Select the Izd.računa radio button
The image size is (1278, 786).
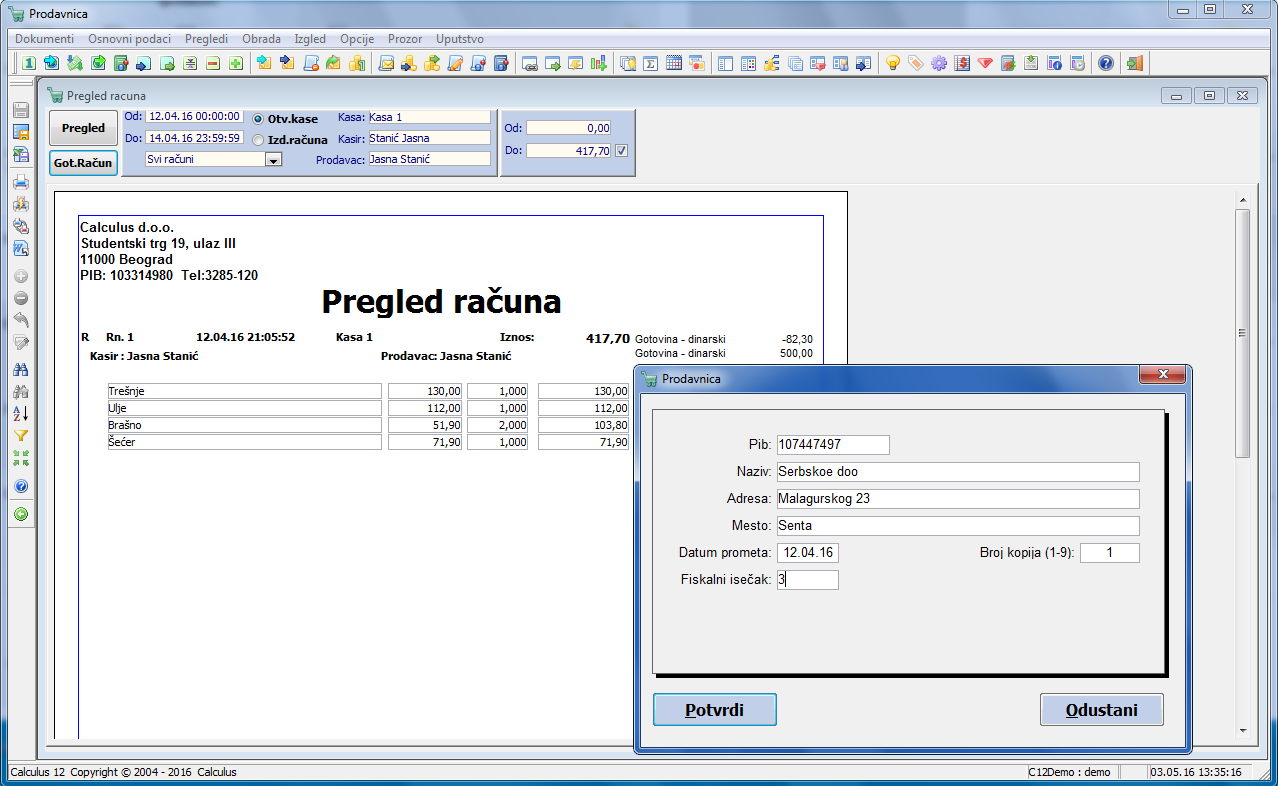(x=258, y=140)
